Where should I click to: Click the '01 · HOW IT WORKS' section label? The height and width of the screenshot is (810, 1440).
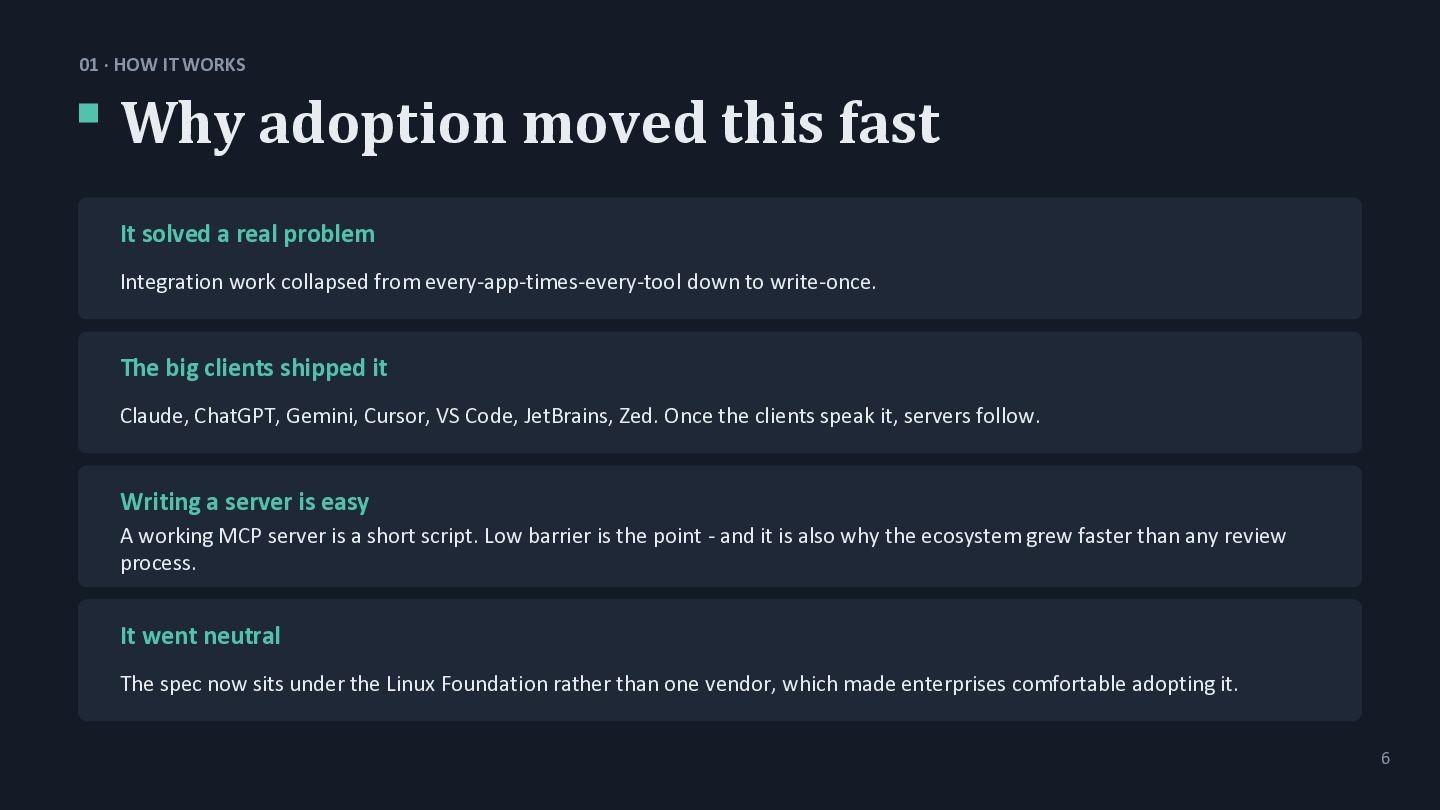[x=162, y=65]
